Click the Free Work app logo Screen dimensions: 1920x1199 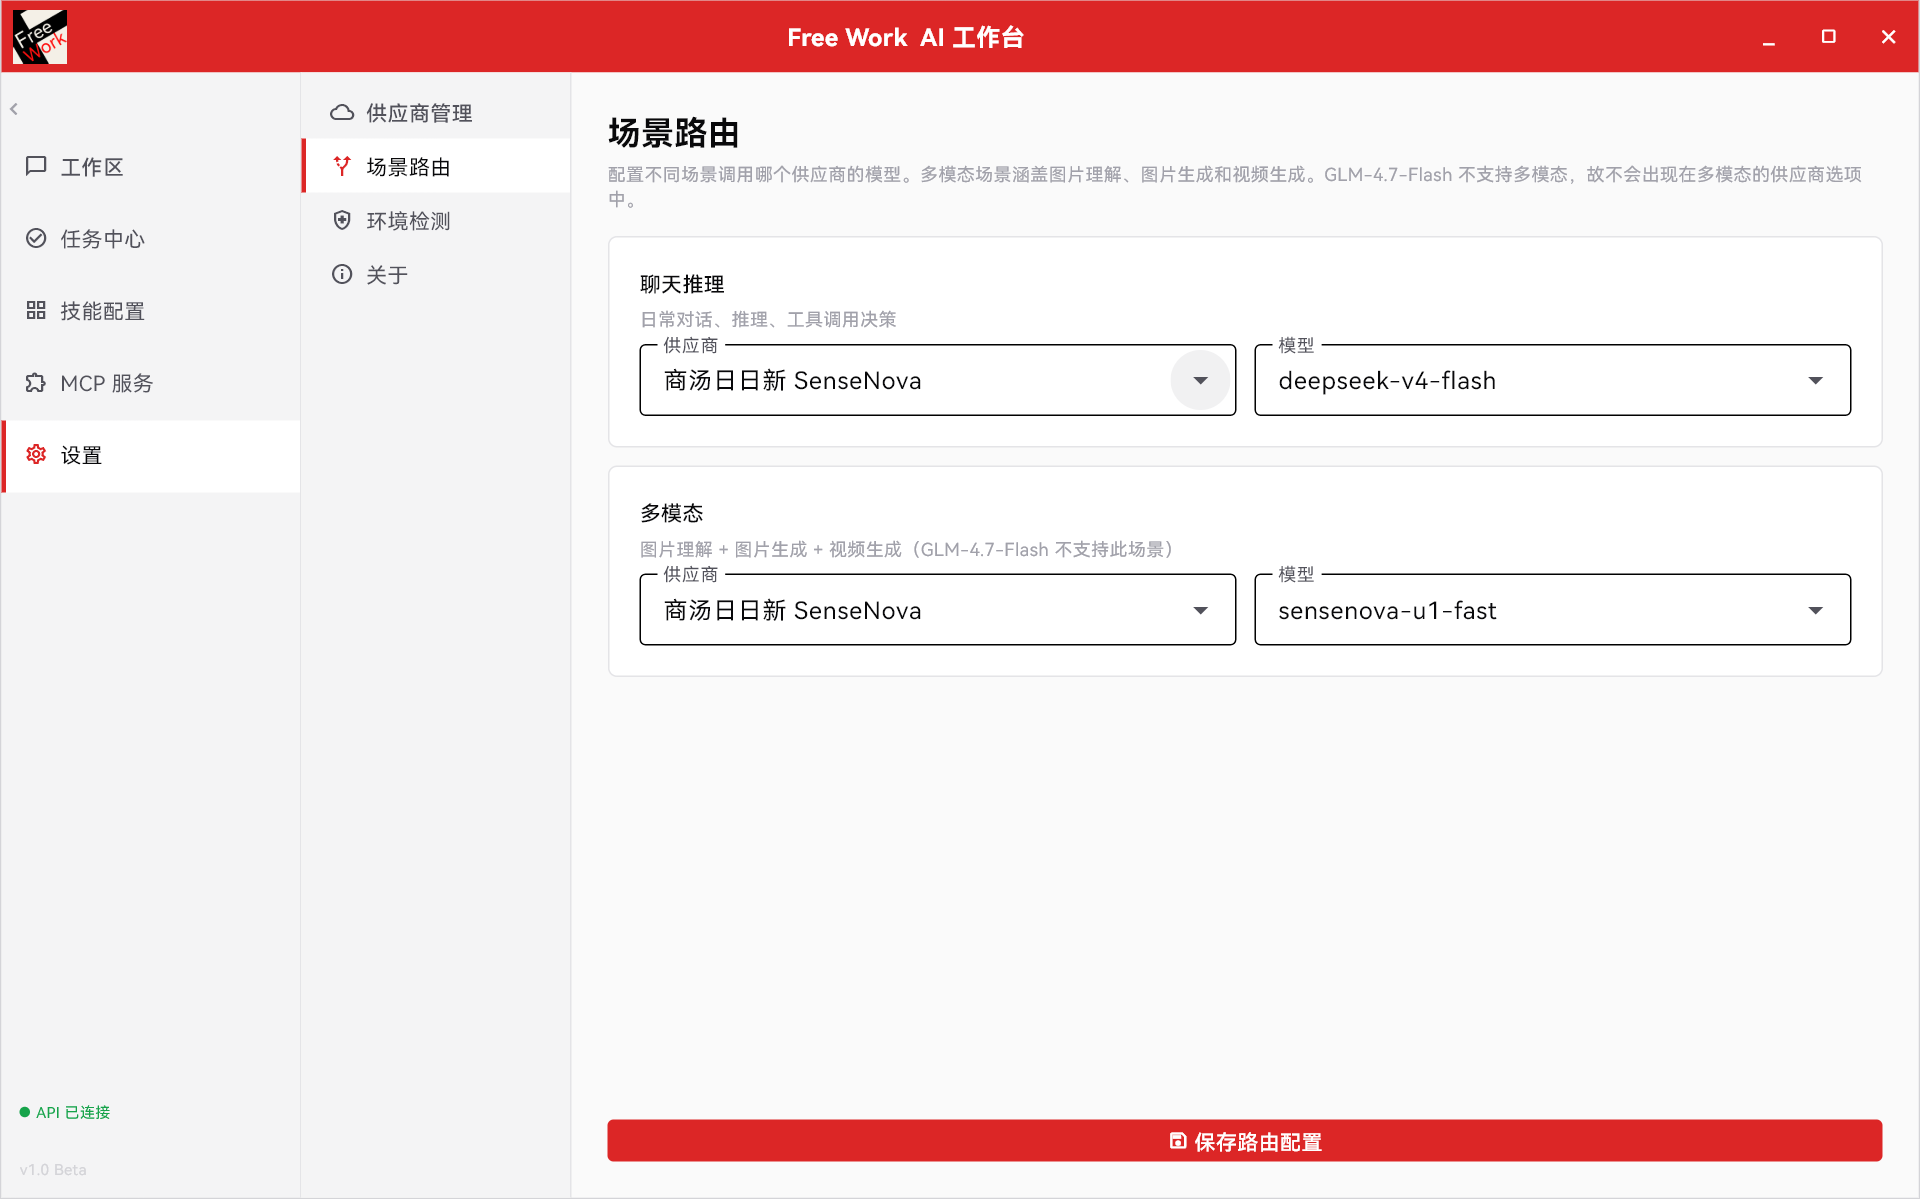coord(40,37)
